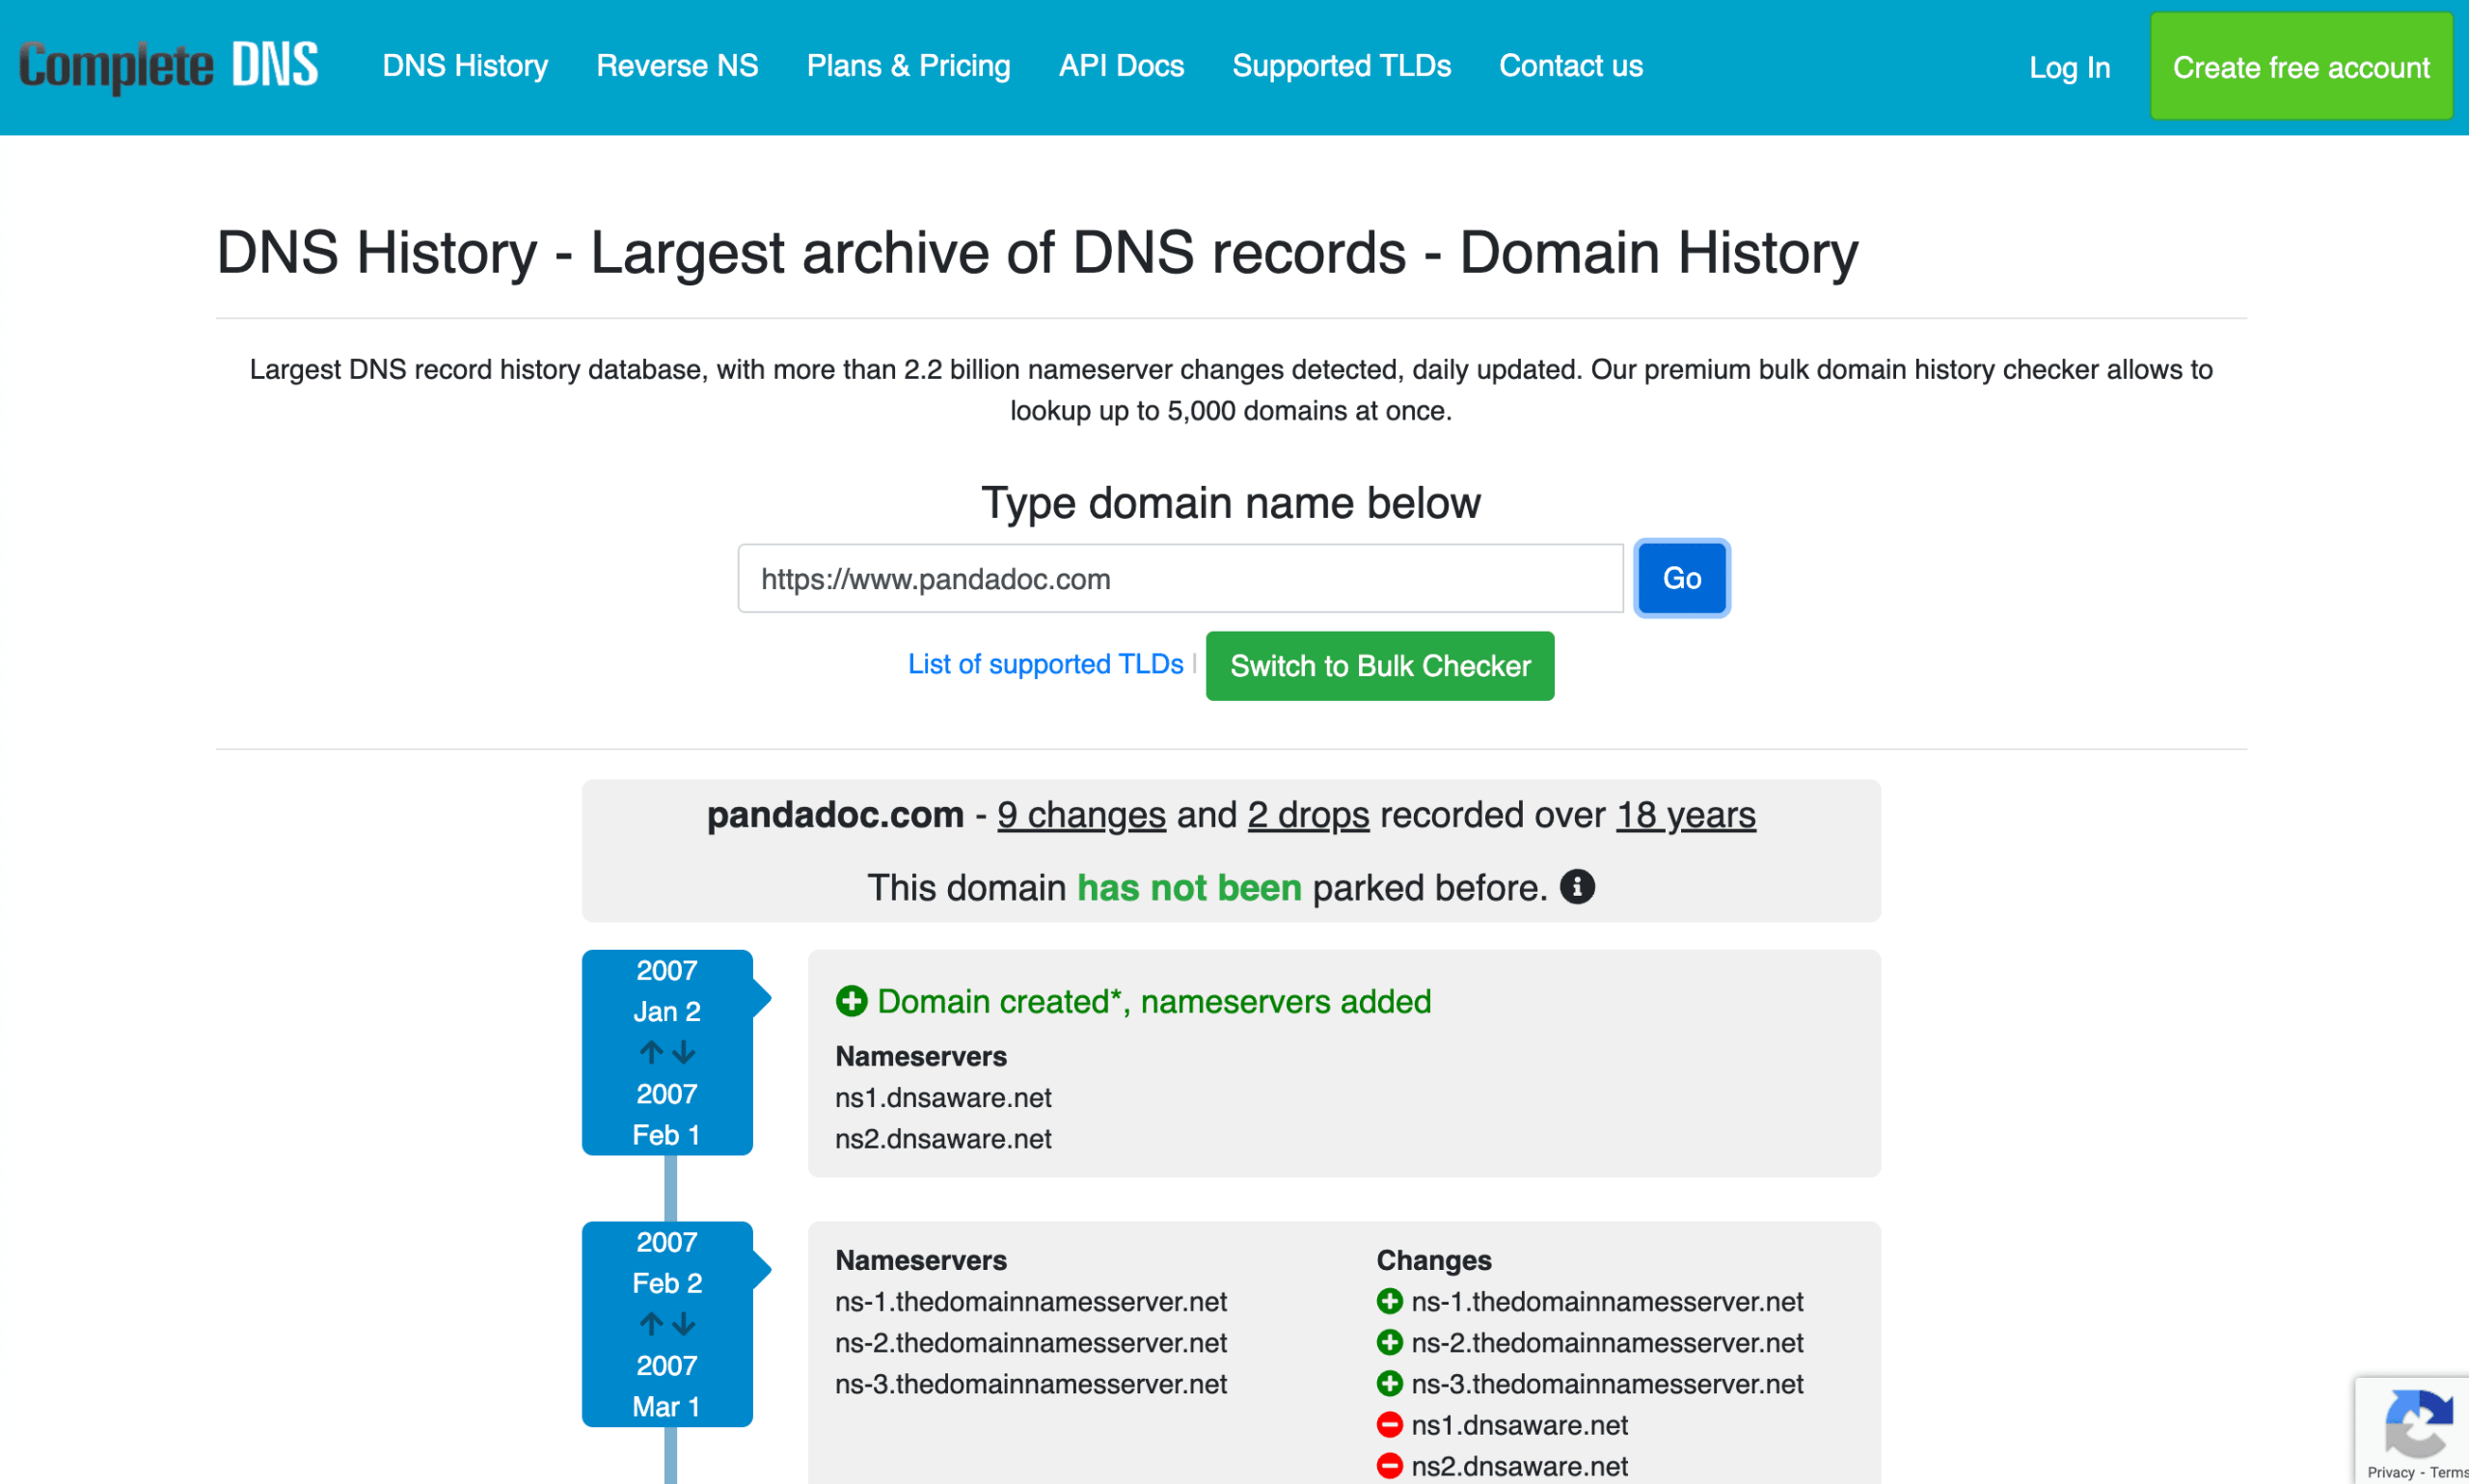Go to Plans & Pricing
Image resolution: width=2469 pixels, height=1484 pixels.
908,66
